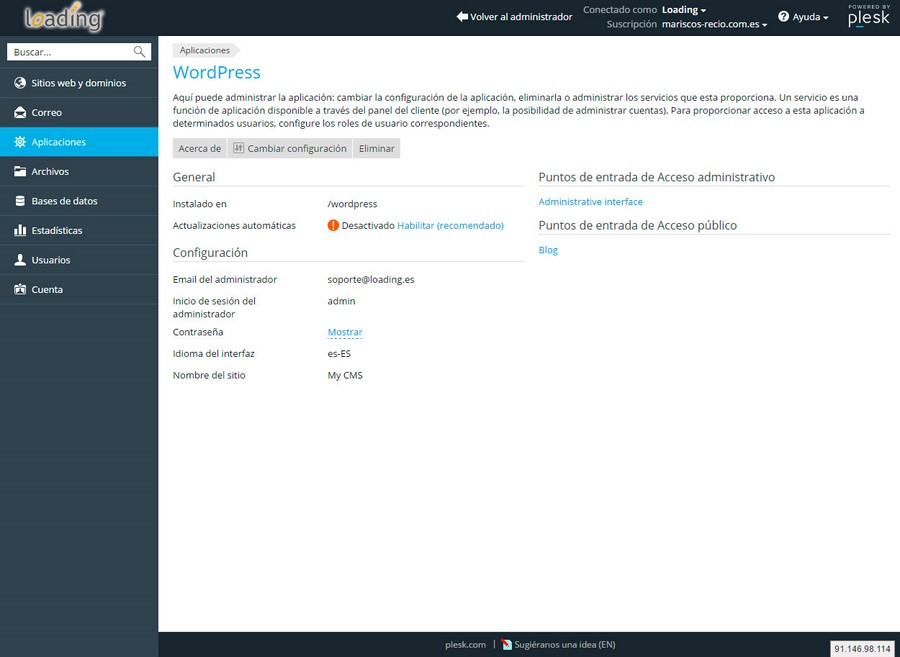Click the envelope icon next to Correo

pyautogui.click(x=20, y=112)
